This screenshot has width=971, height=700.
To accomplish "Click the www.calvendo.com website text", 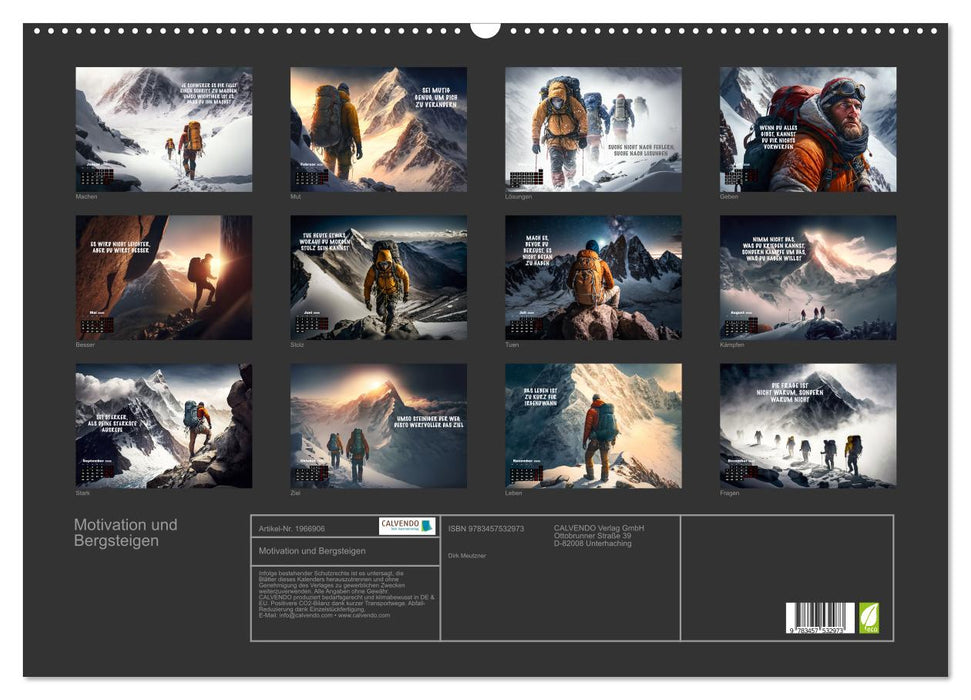I will [364, 615].
